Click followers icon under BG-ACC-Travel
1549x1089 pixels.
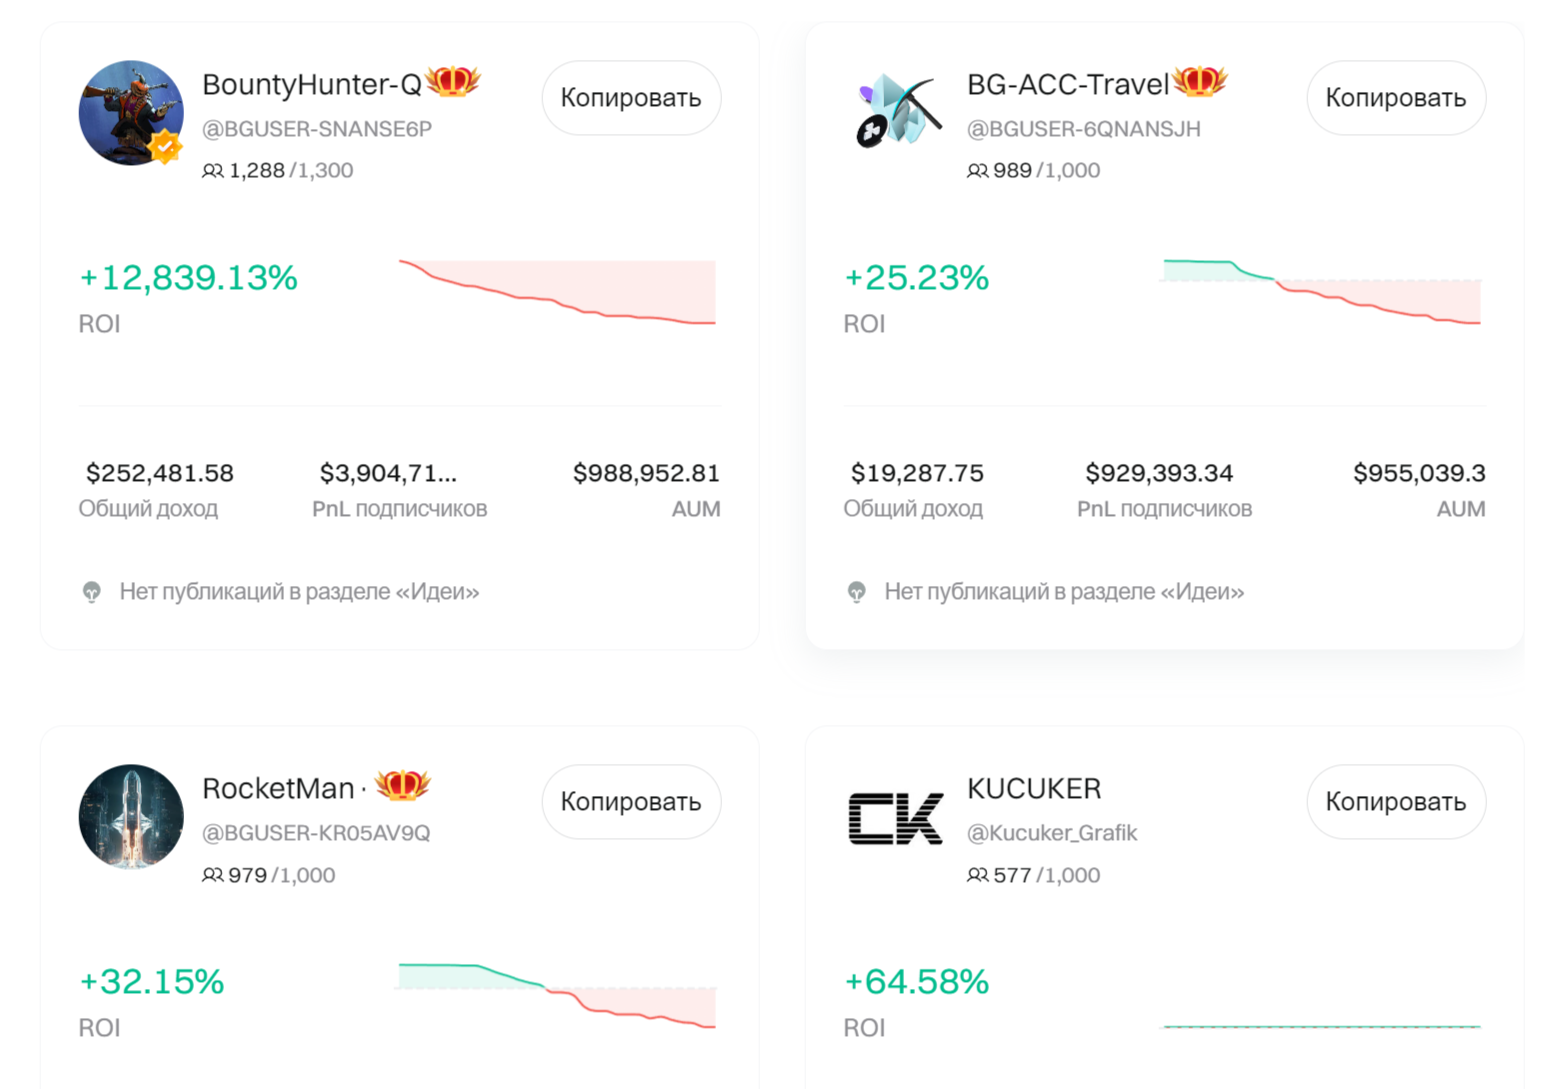click(977, 171)
